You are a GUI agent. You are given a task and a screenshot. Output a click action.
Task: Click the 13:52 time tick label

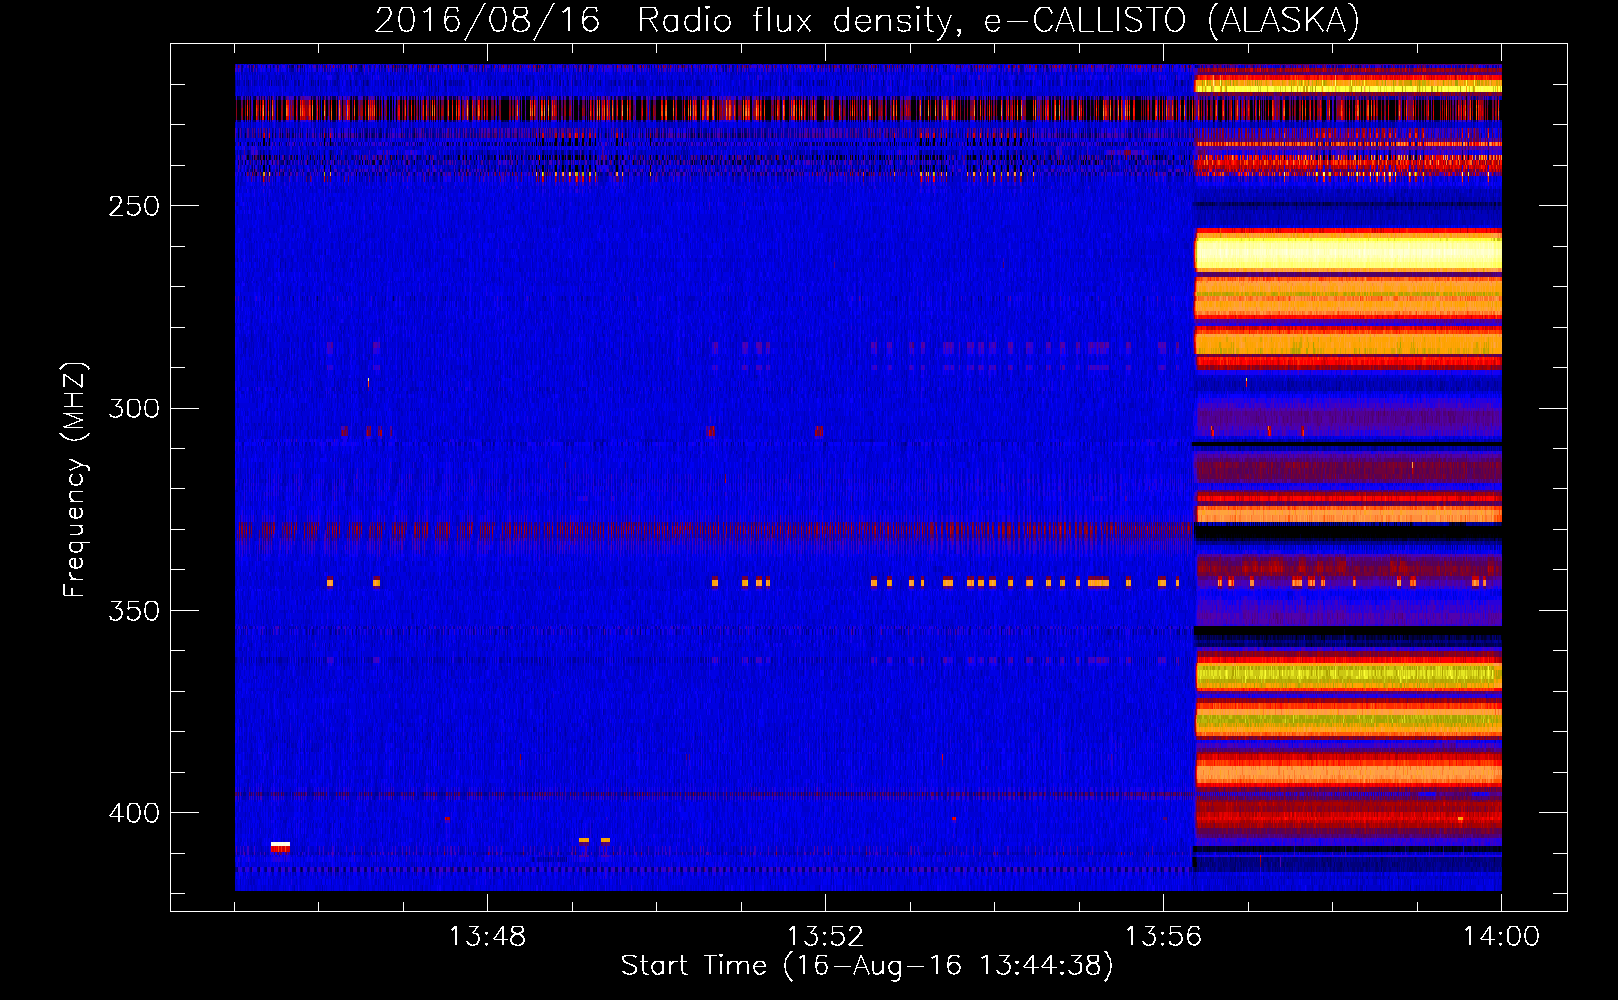pyautogui.click(x=825, y=937)
